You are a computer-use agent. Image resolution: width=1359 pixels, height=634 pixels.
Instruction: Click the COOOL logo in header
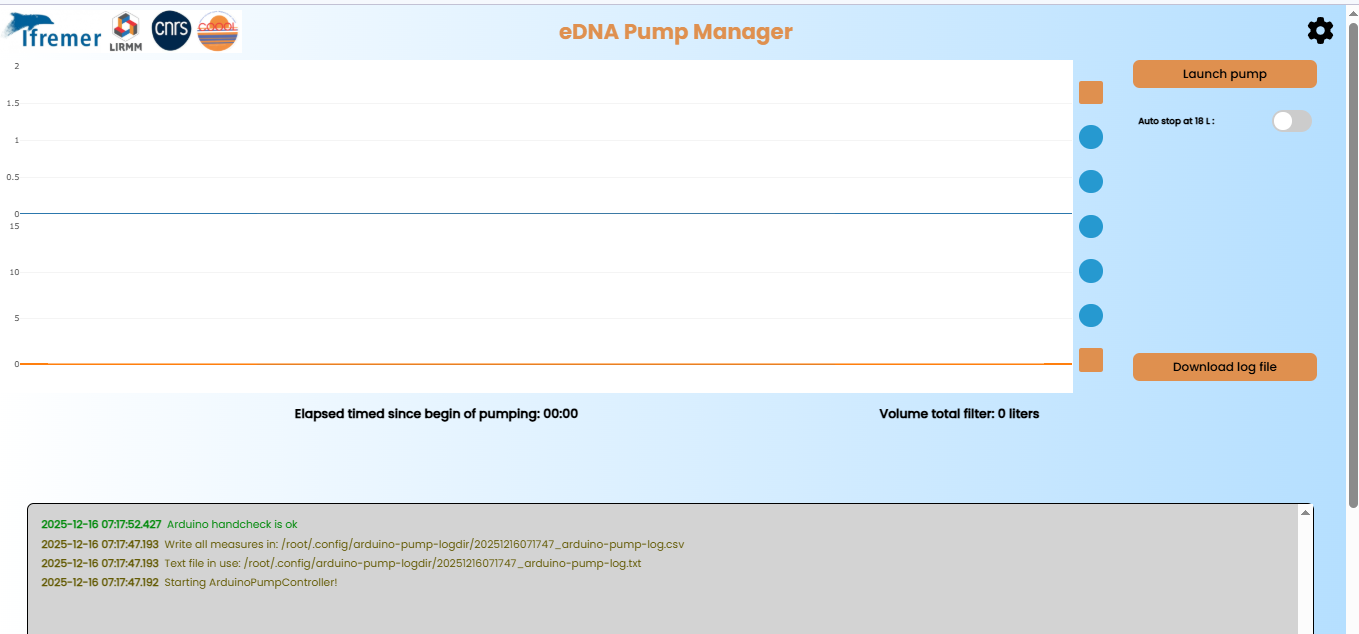click(x=218, y=32)
